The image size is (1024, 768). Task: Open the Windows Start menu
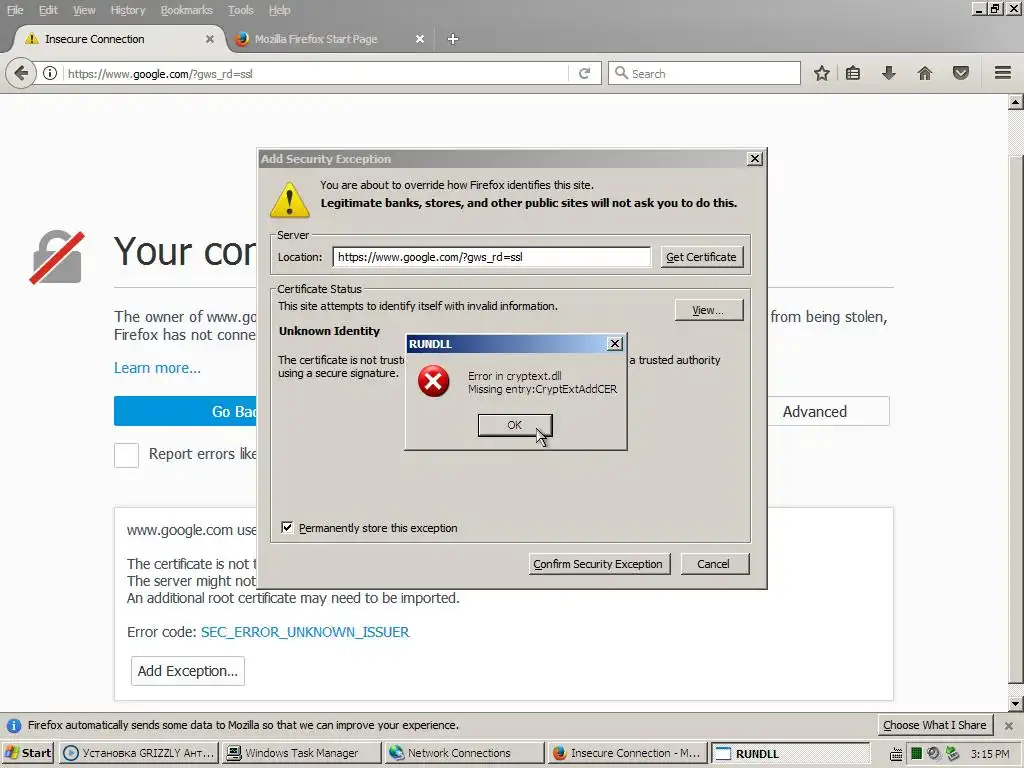[27, 753]
